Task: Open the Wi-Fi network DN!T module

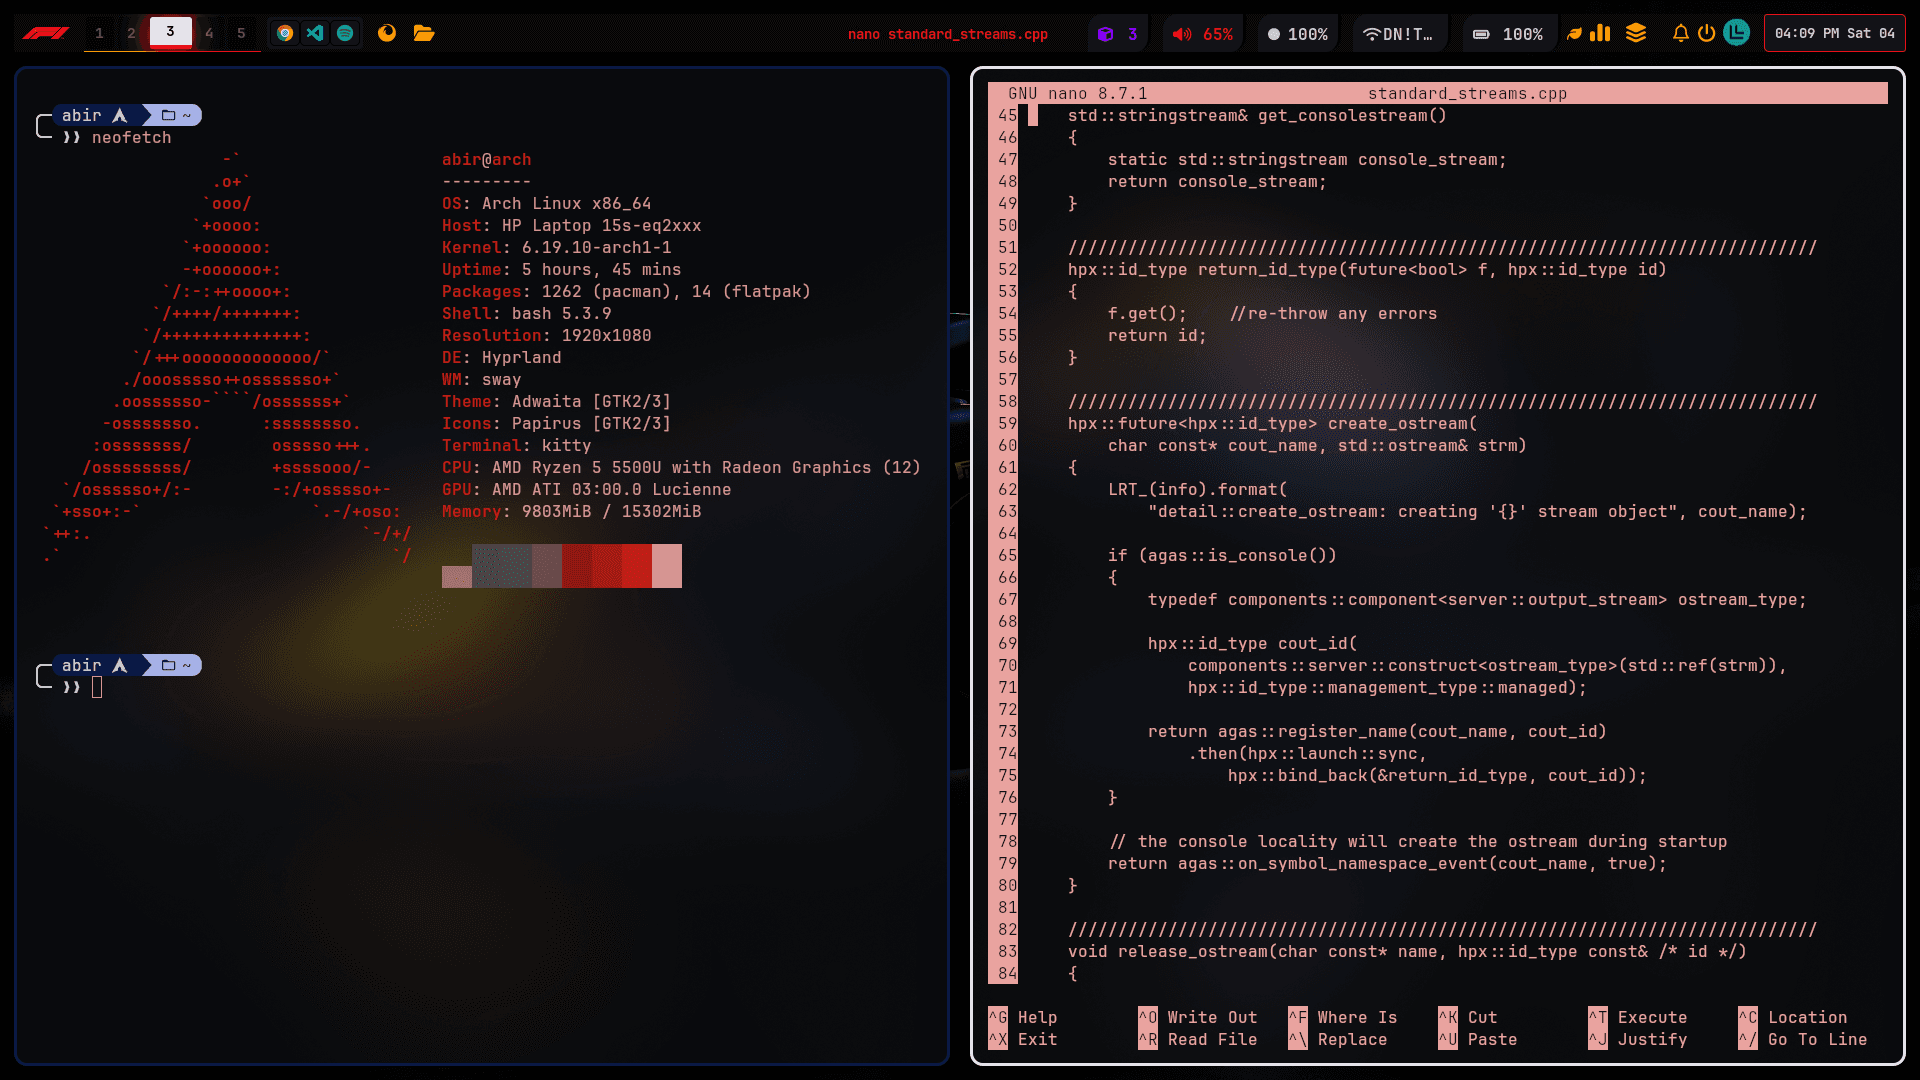Action: 1399,34
